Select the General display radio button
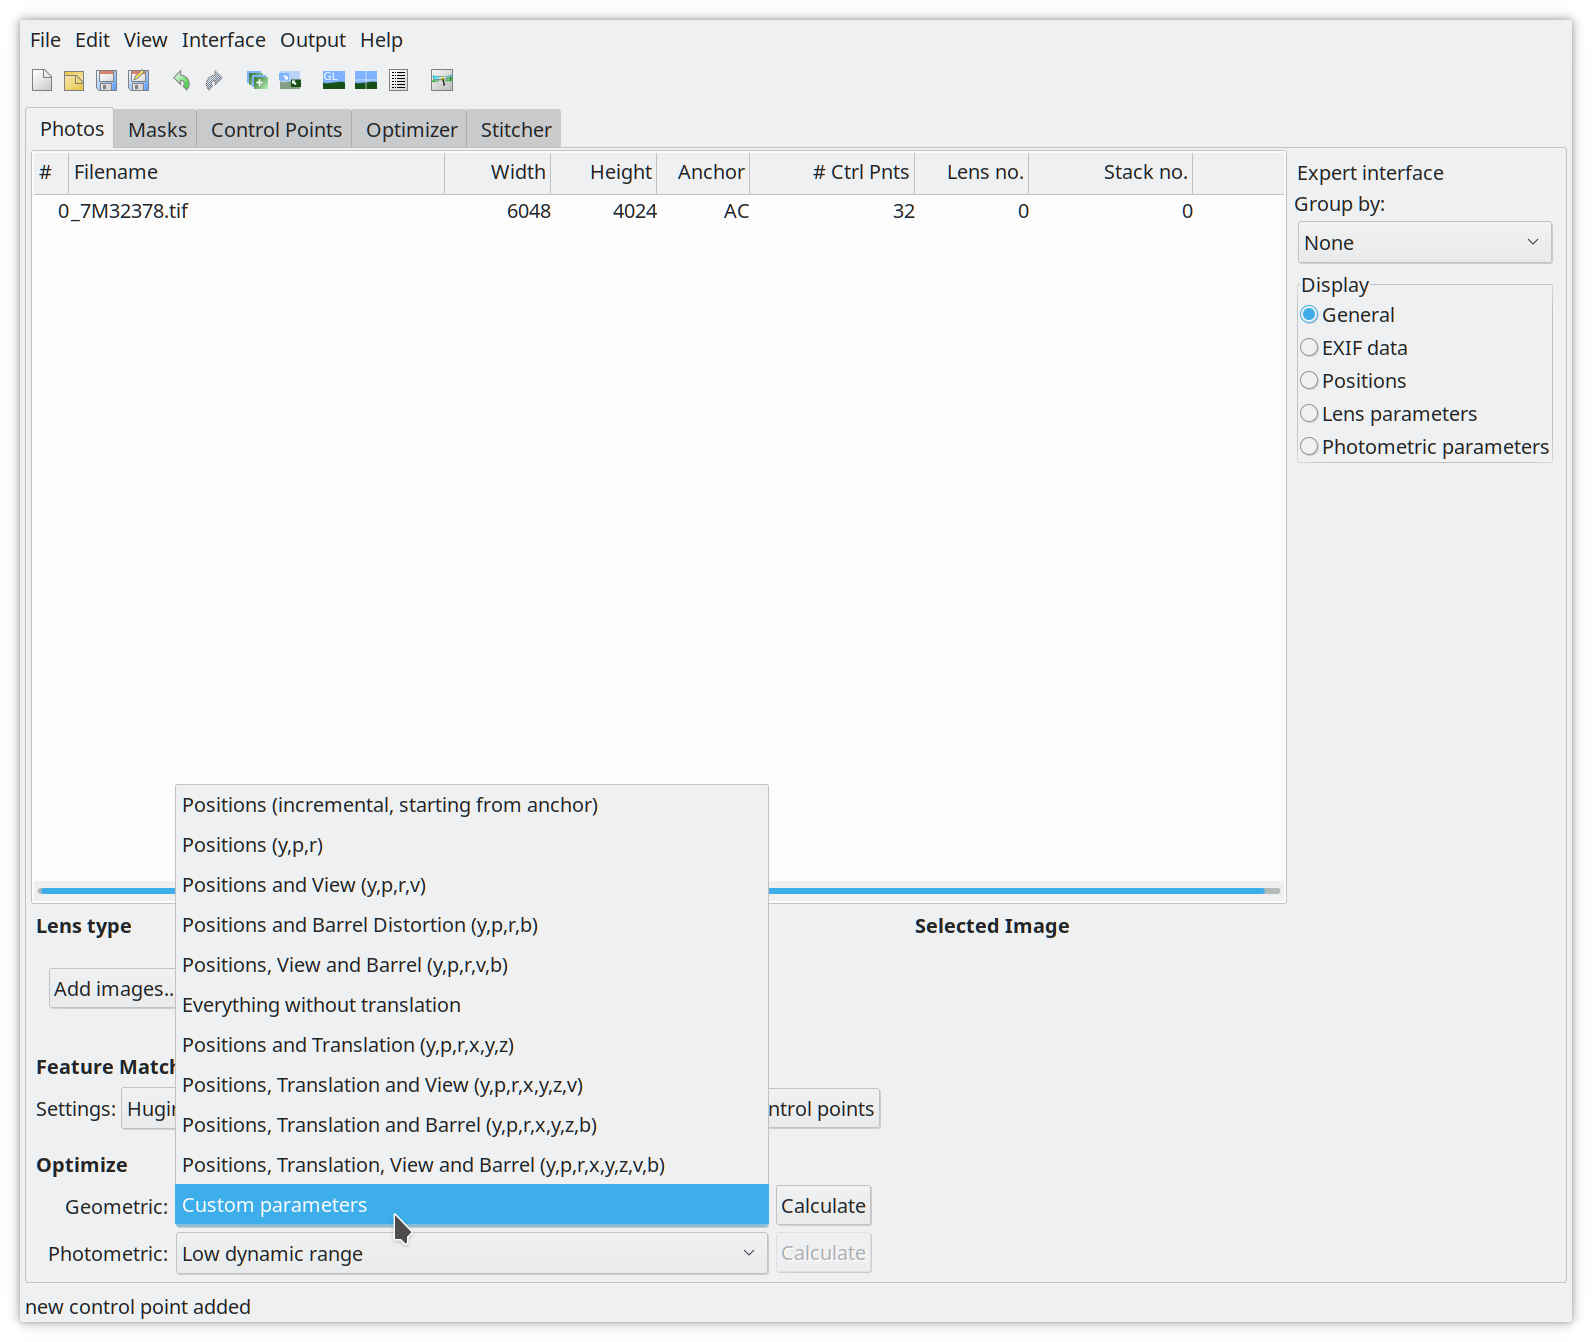 1346,315
